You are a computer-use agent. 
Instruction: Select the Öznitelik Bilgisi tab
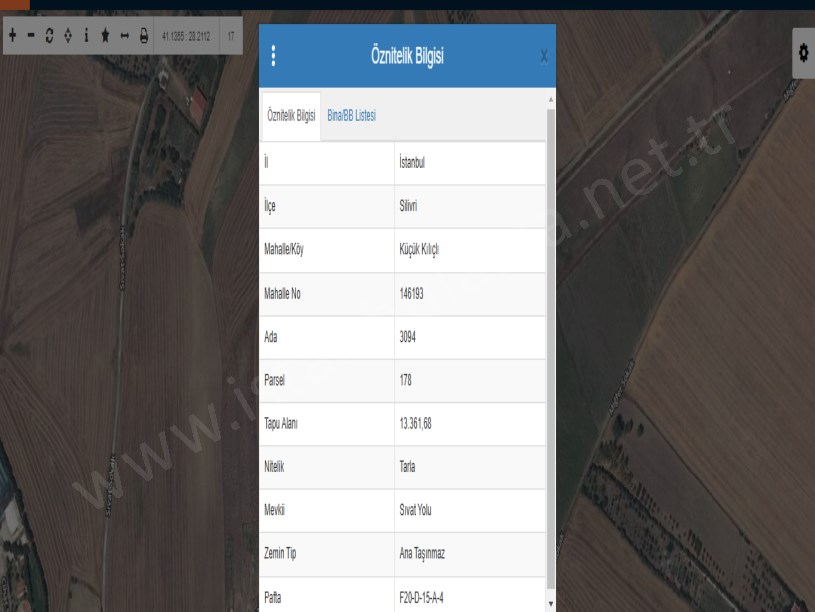[x=292, y=117]
